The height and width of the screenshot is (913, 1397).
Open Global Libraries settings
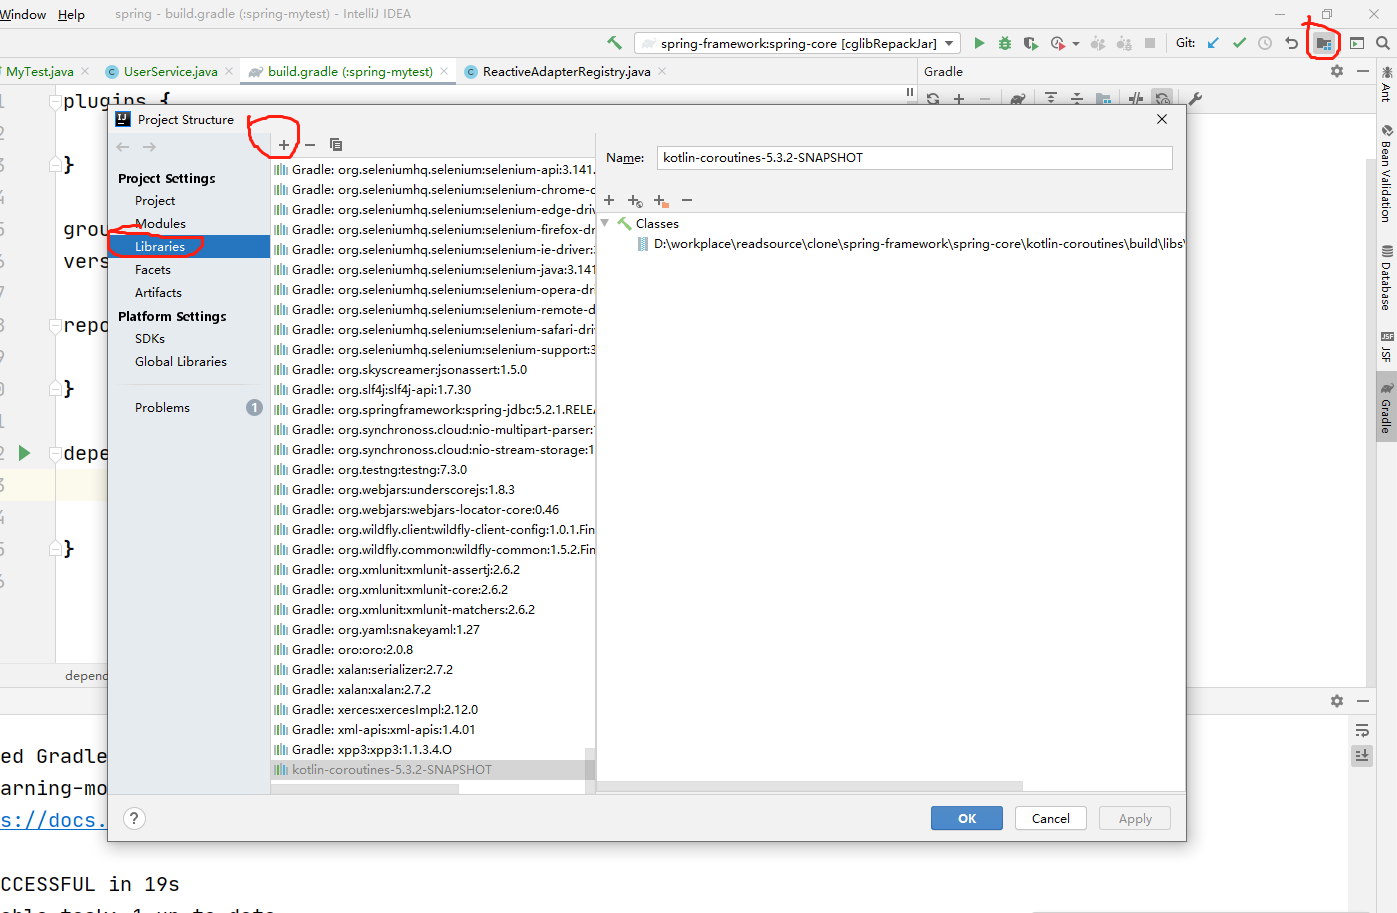pyautogui.click(x=181, y=362)
